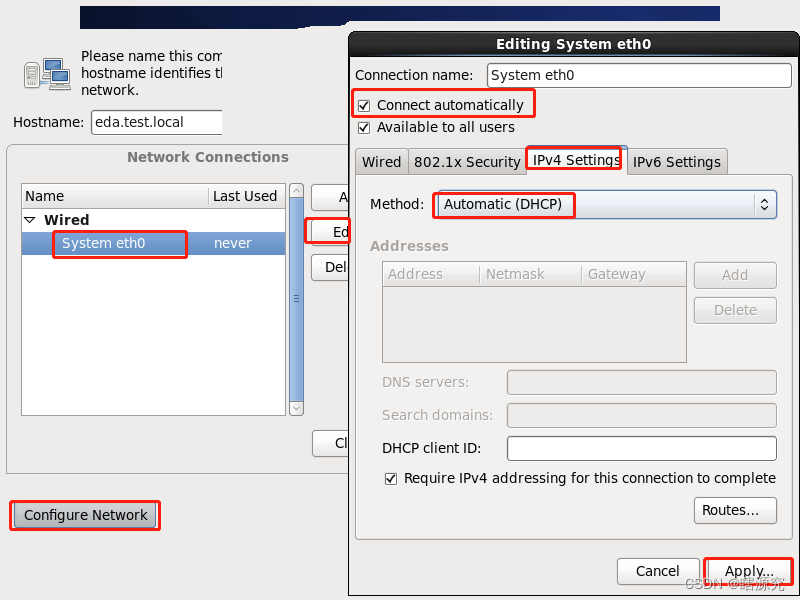Cancel editing System eth0
Viewport: 800px width, 600px height.
(x=657, y=571)
